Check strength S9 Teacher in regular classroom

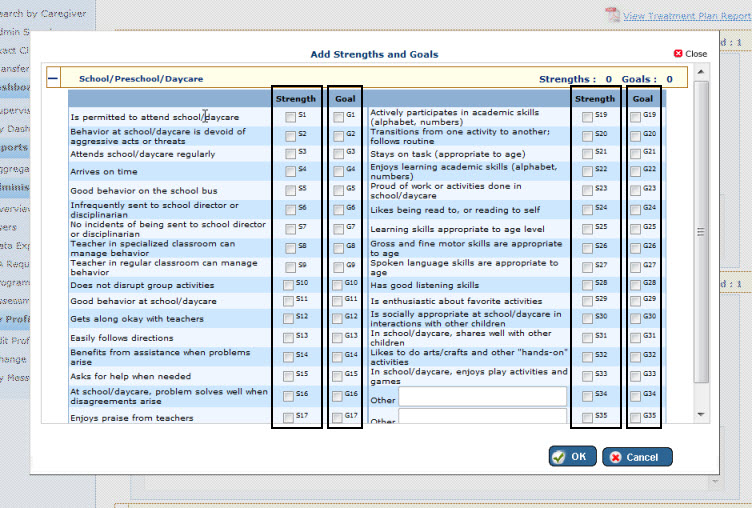290,267
